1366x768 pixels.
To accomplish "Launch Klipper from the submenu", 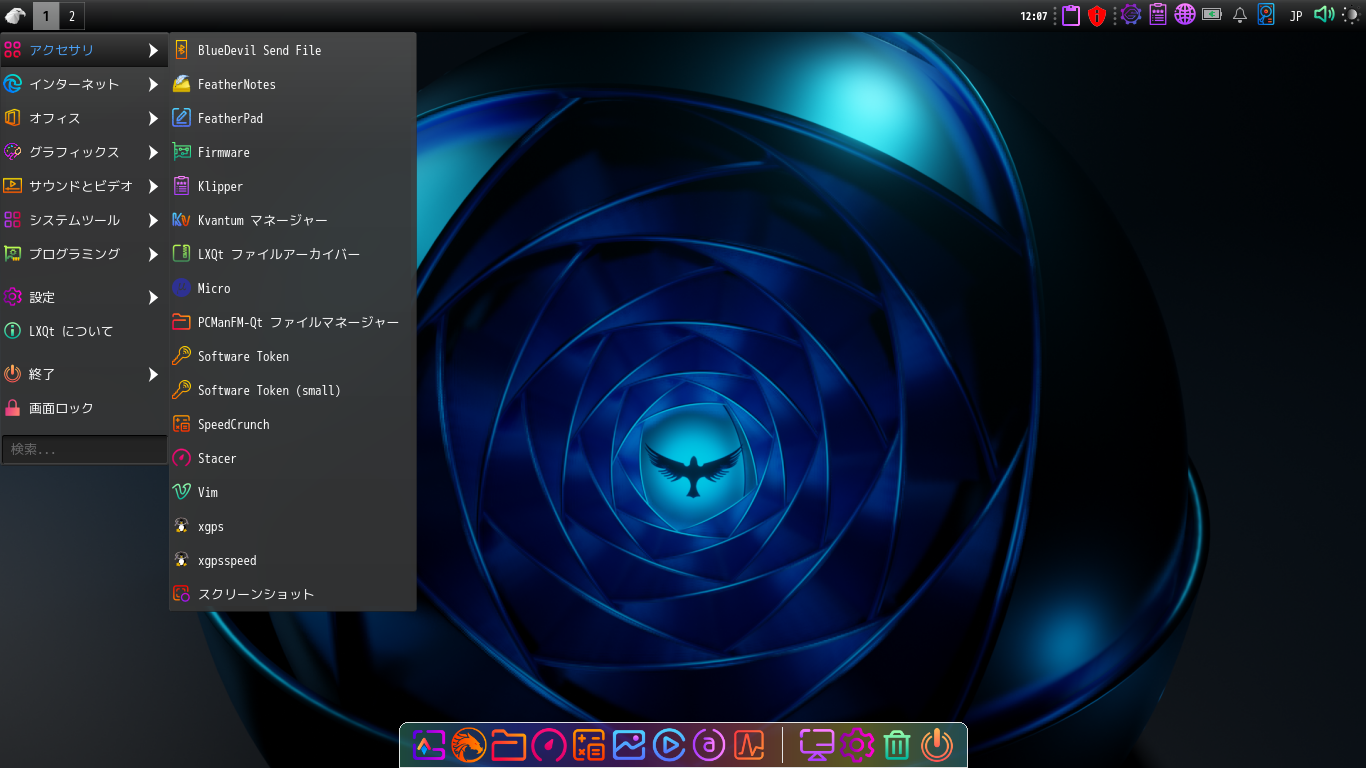I will point(292,186).
